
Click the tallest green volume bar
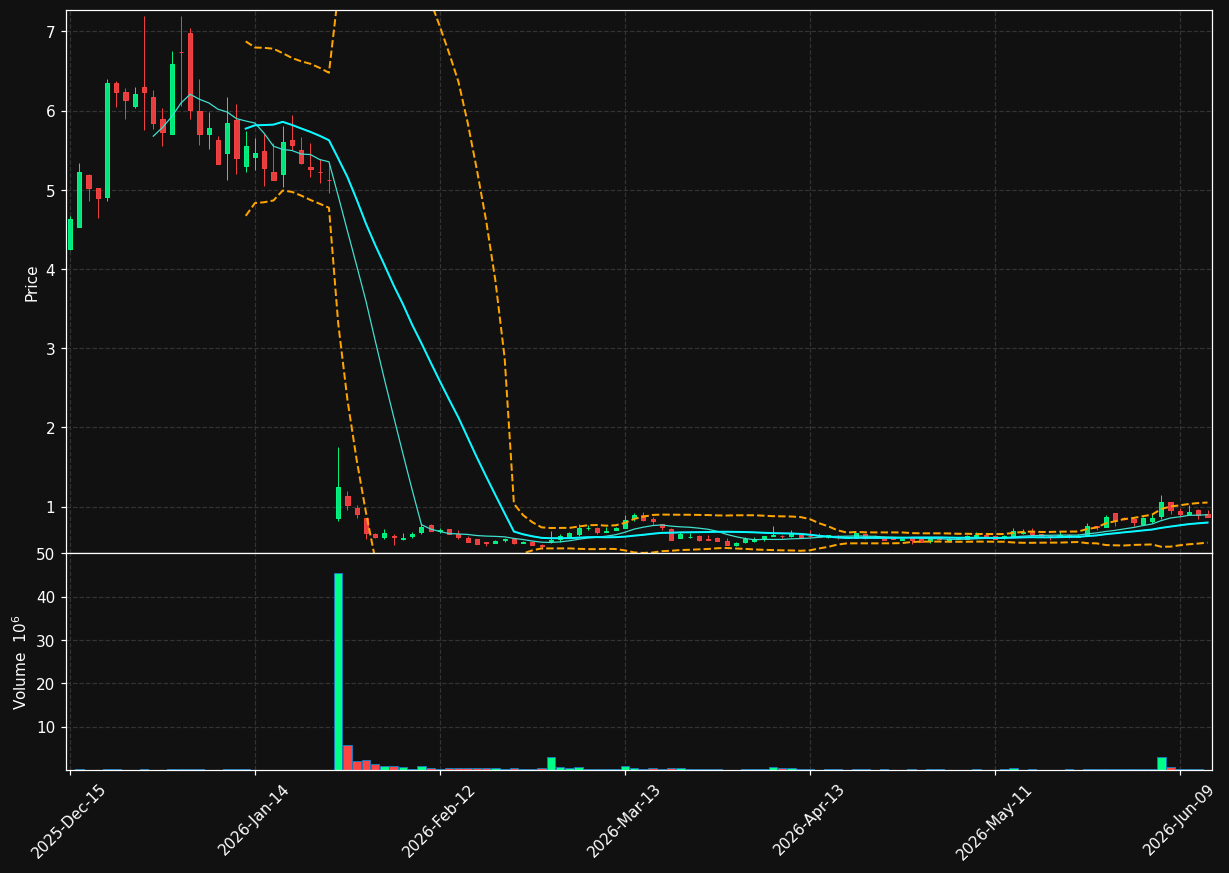click(338, 671)
